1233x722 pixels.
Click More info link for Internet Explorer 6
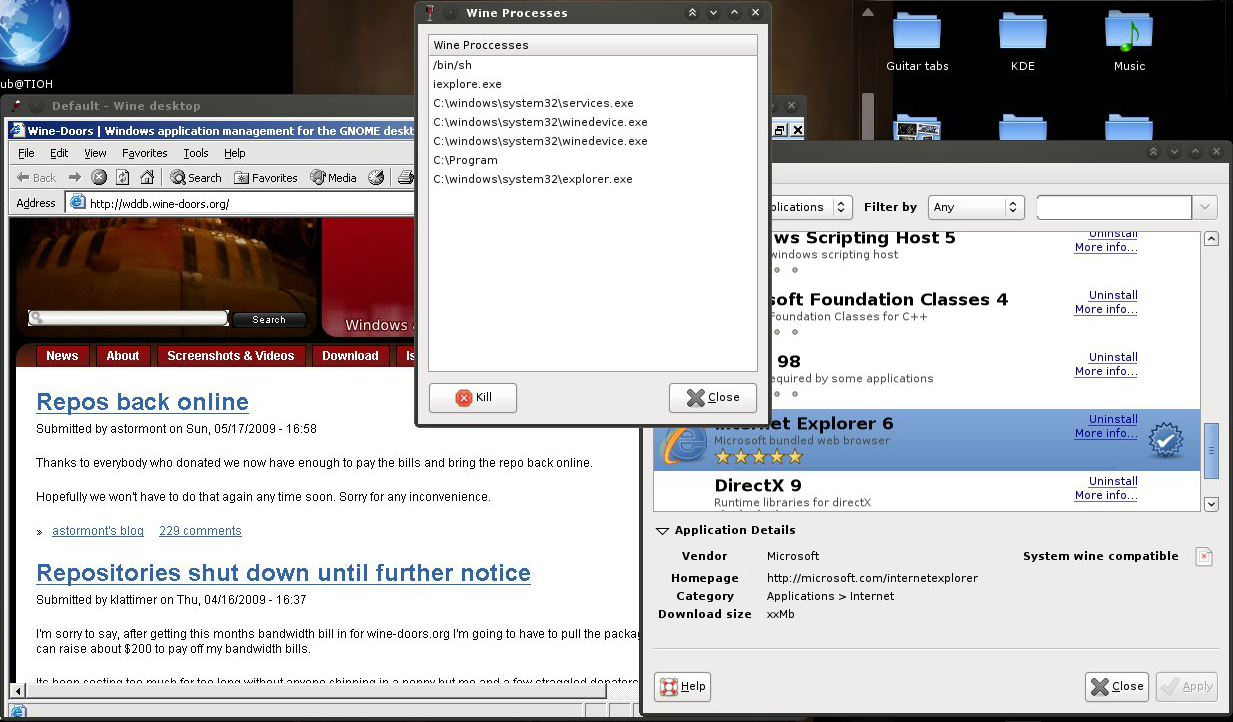point(1106,433)
